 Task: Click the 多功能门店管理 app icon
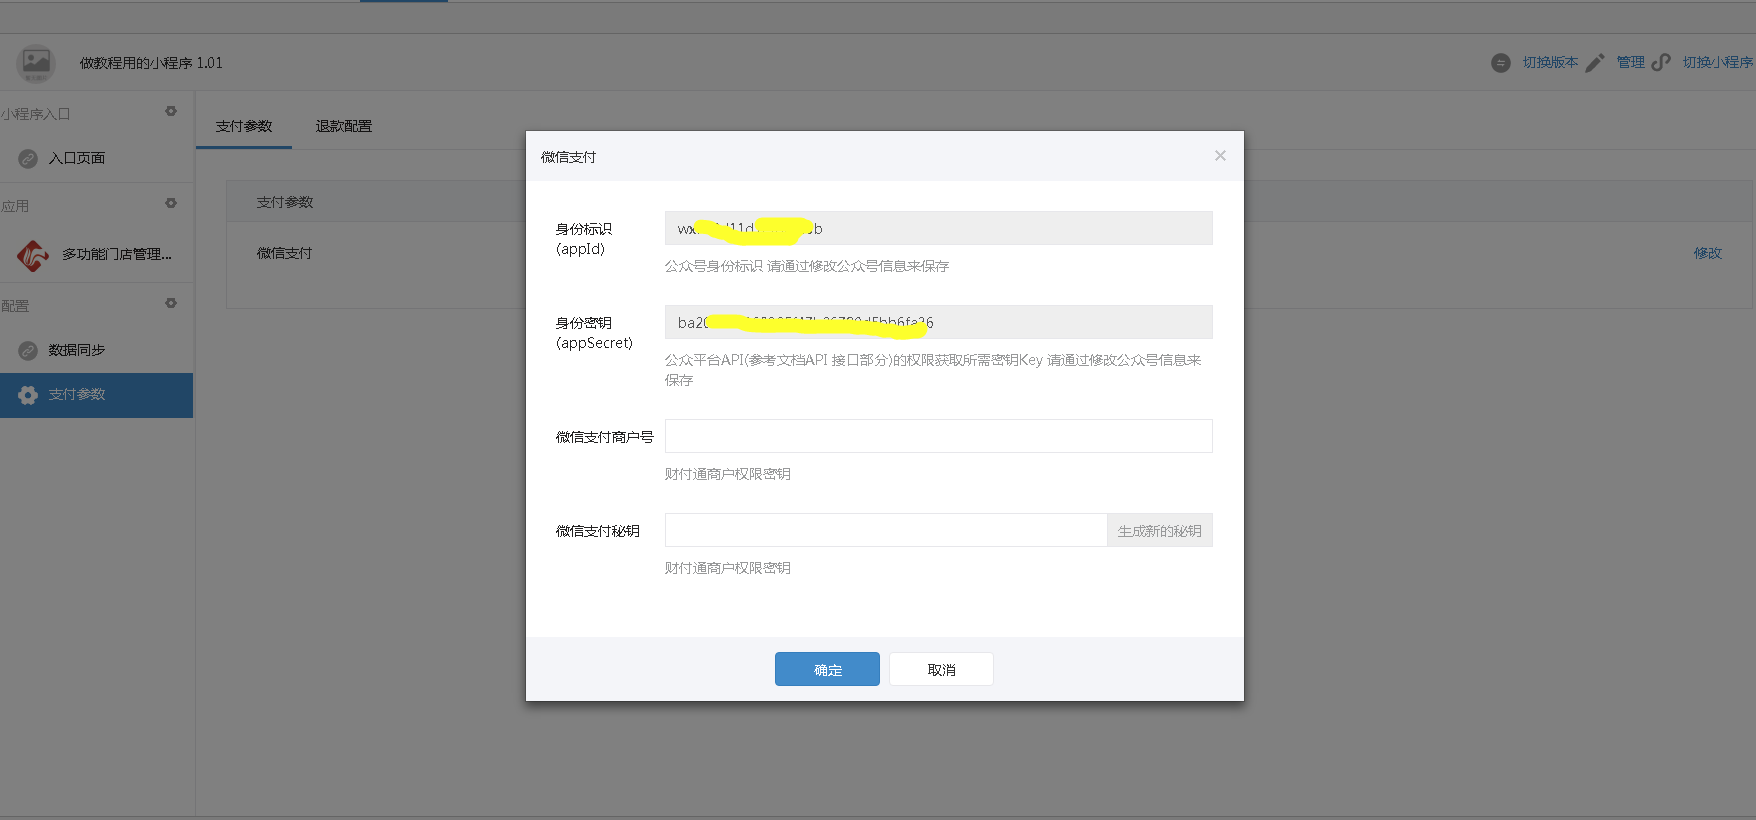click(33, 255)
